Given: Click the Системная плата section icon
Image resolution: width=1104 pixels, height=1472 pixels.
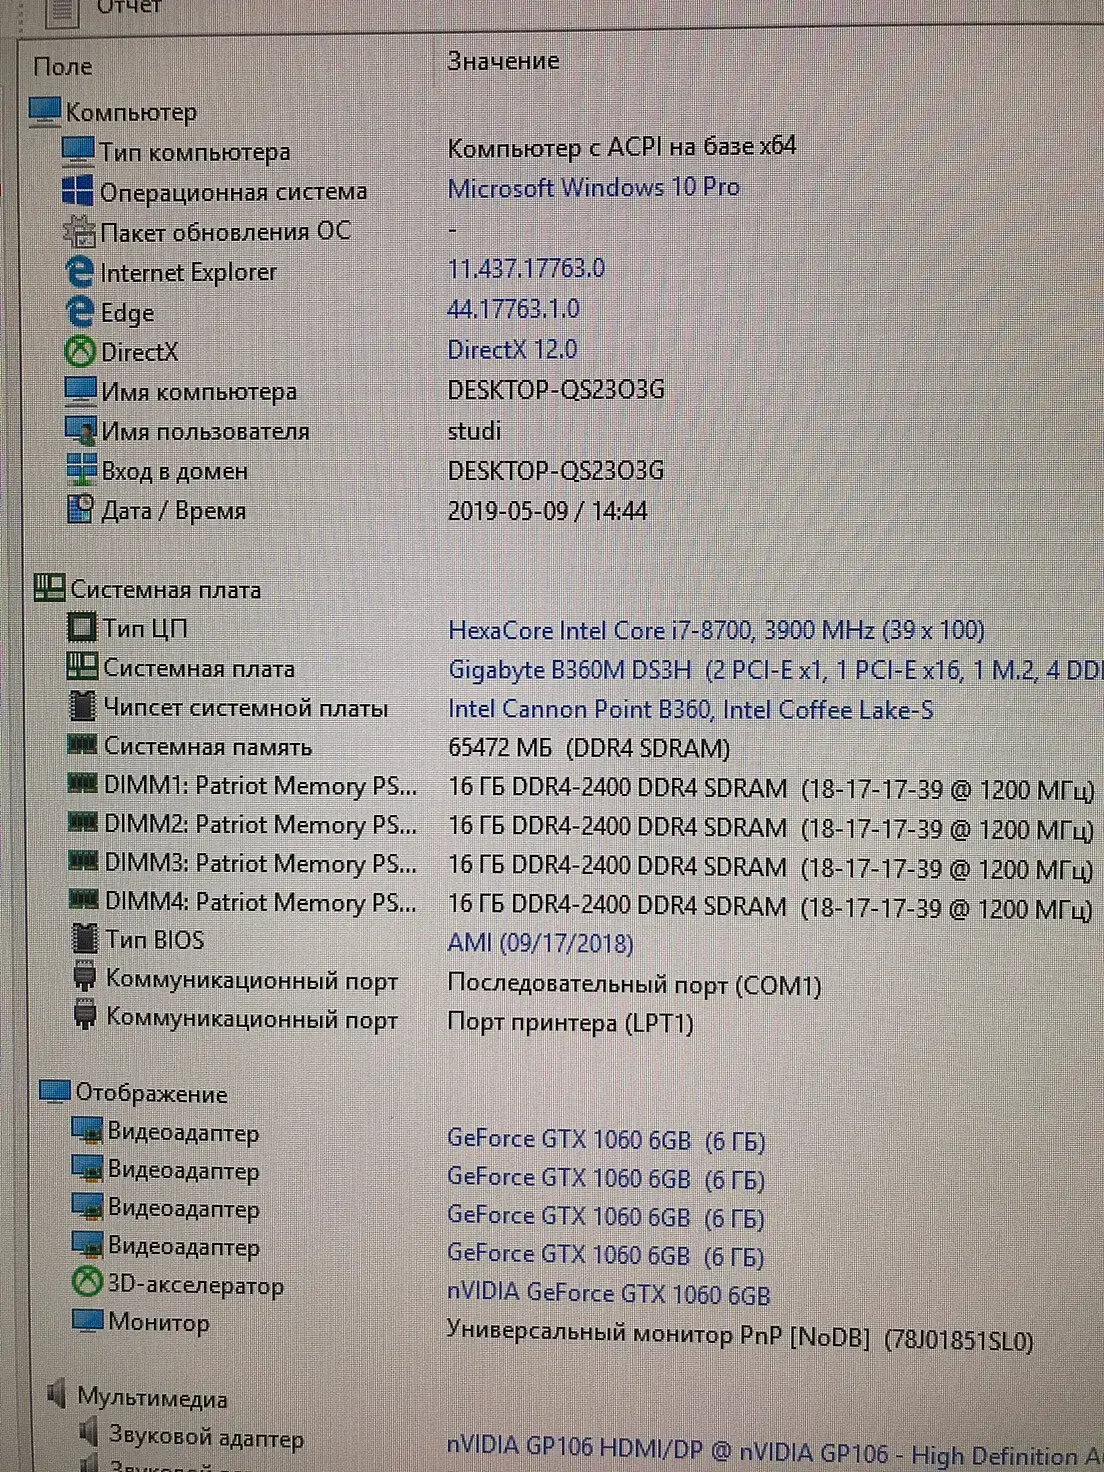Looking at the screenshot, I should tap(49, 588).
